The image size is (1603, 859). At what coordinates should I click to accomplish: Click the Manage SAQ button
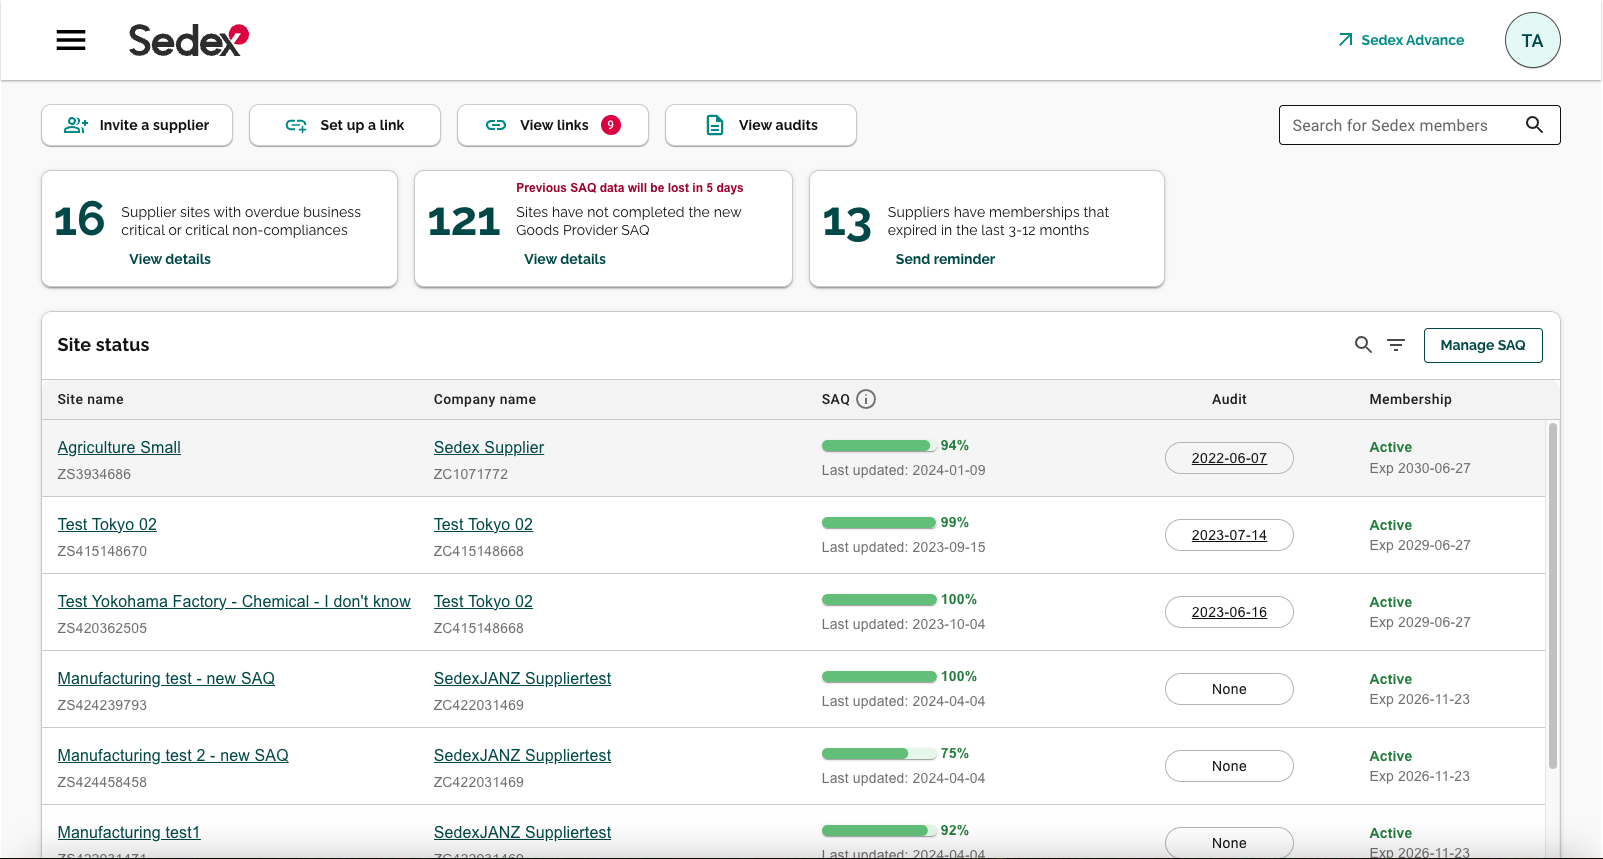[x=1483, y=345]
